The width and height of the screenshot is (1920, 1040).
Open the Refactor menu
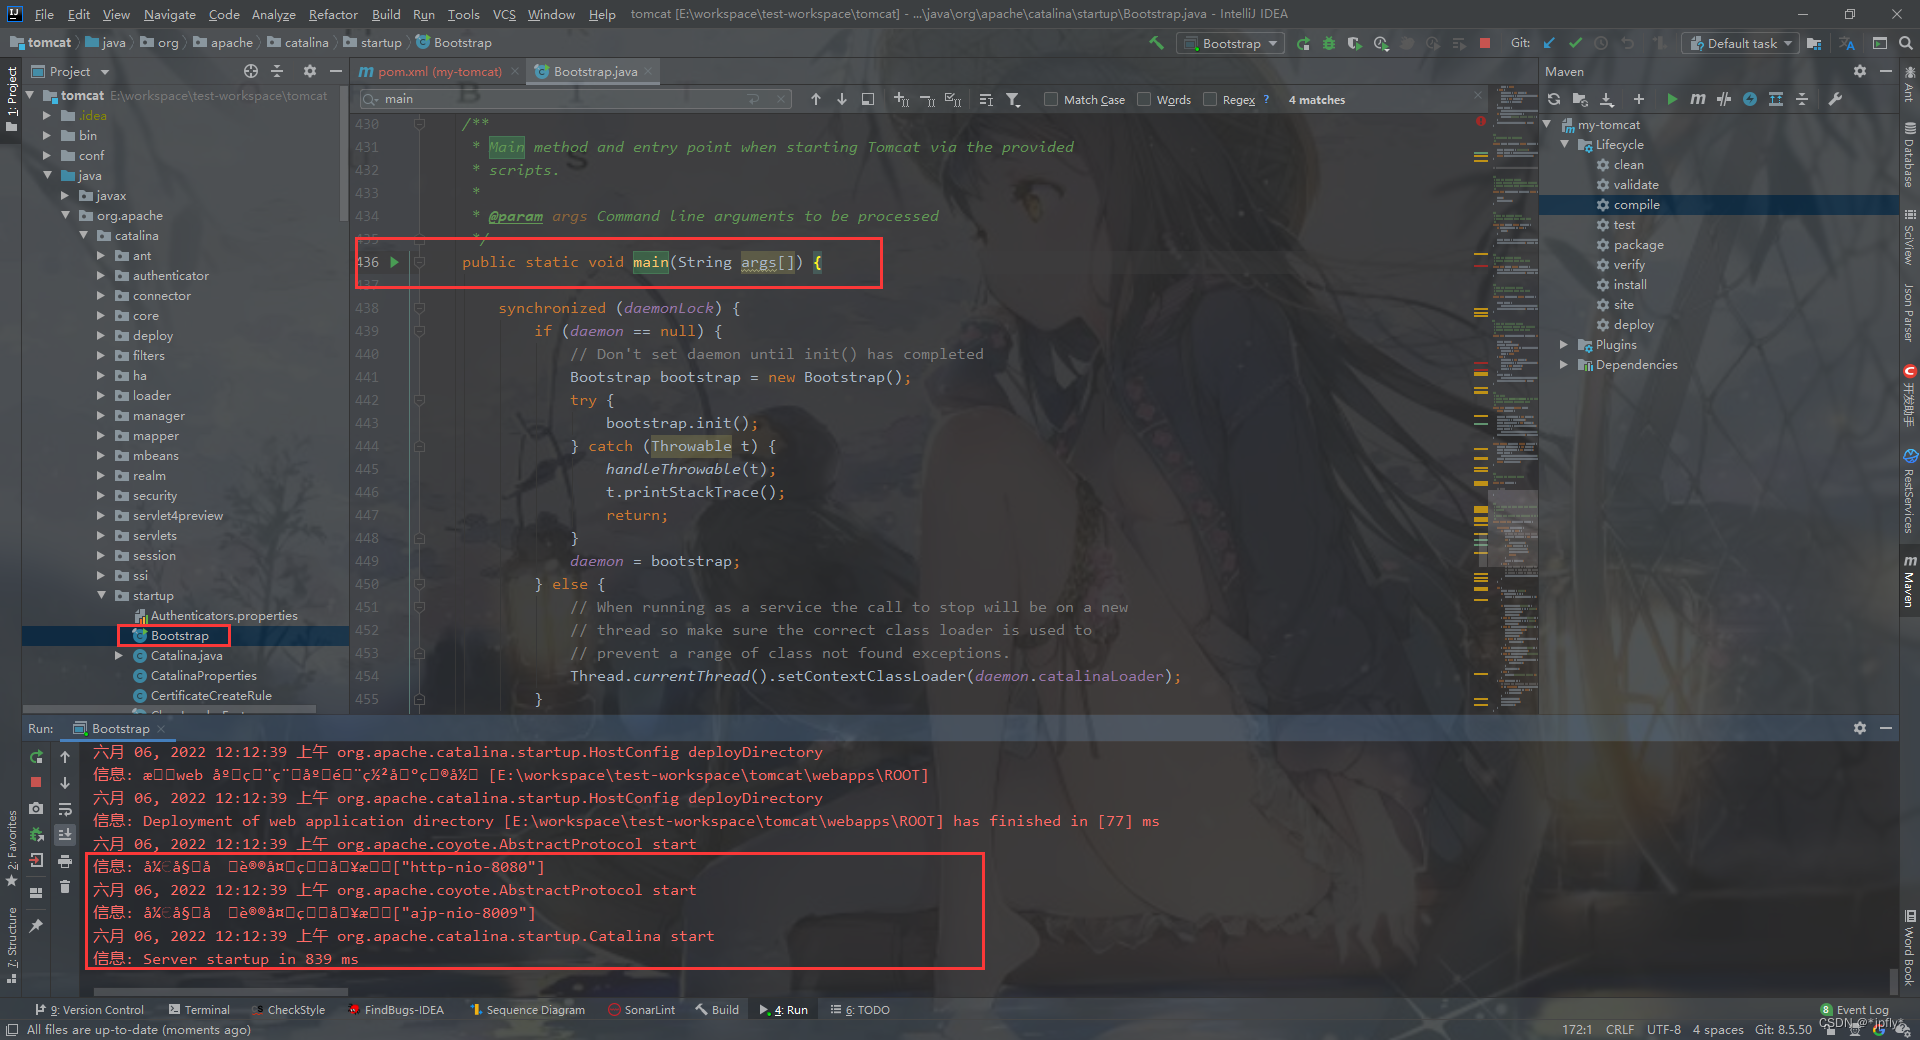point(333,14)
